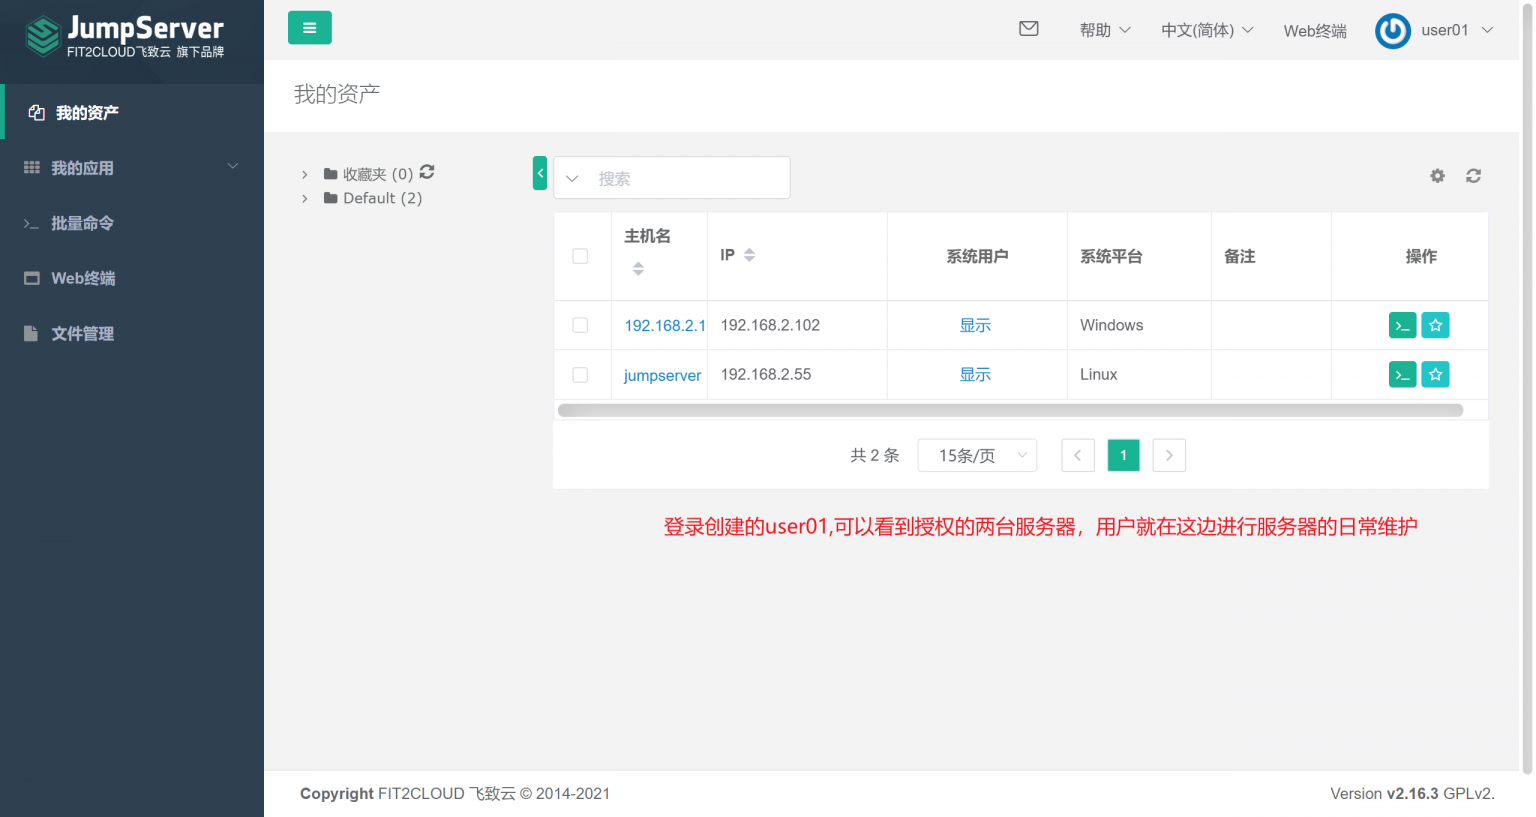Open table column settings gear
Viewport: 1536px width, 817px height.
(1437, 176)
